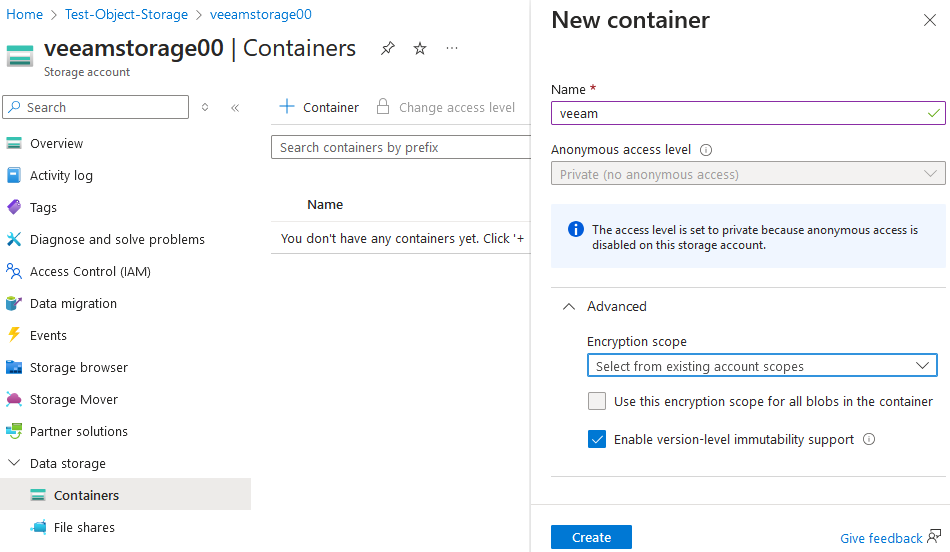Click the Data migration icon
Screen dimensions: 950x552
tap(14, 303)
